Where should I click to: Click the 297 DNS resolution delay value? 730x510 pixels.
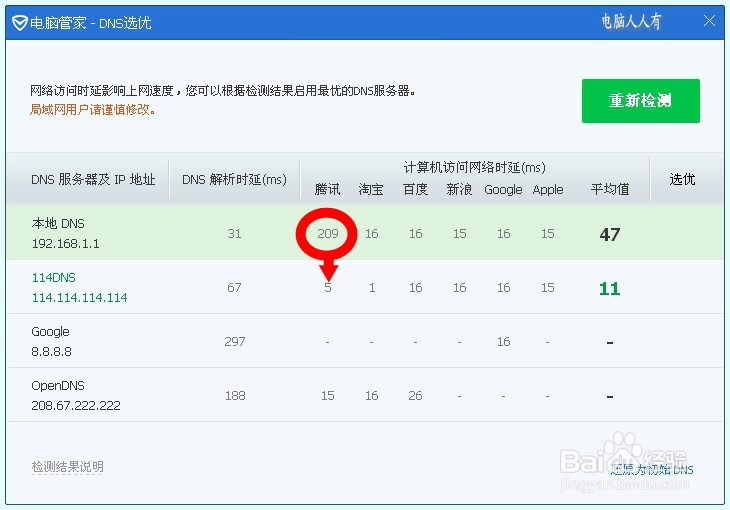coord(235,341)
